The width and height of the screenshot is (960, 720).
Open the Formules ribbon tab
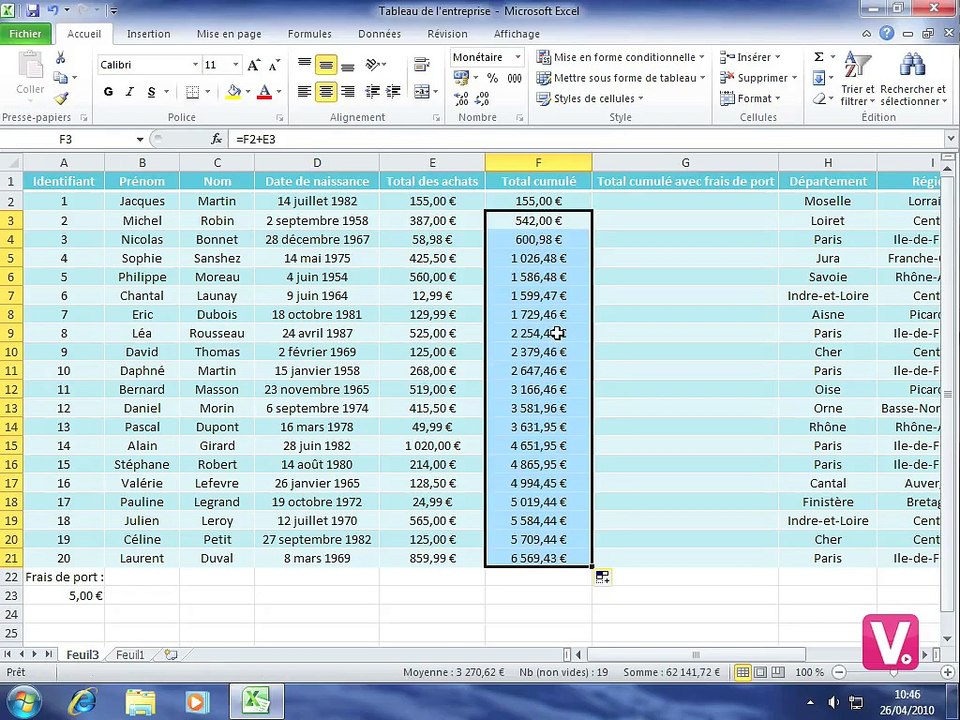point(310,34)
